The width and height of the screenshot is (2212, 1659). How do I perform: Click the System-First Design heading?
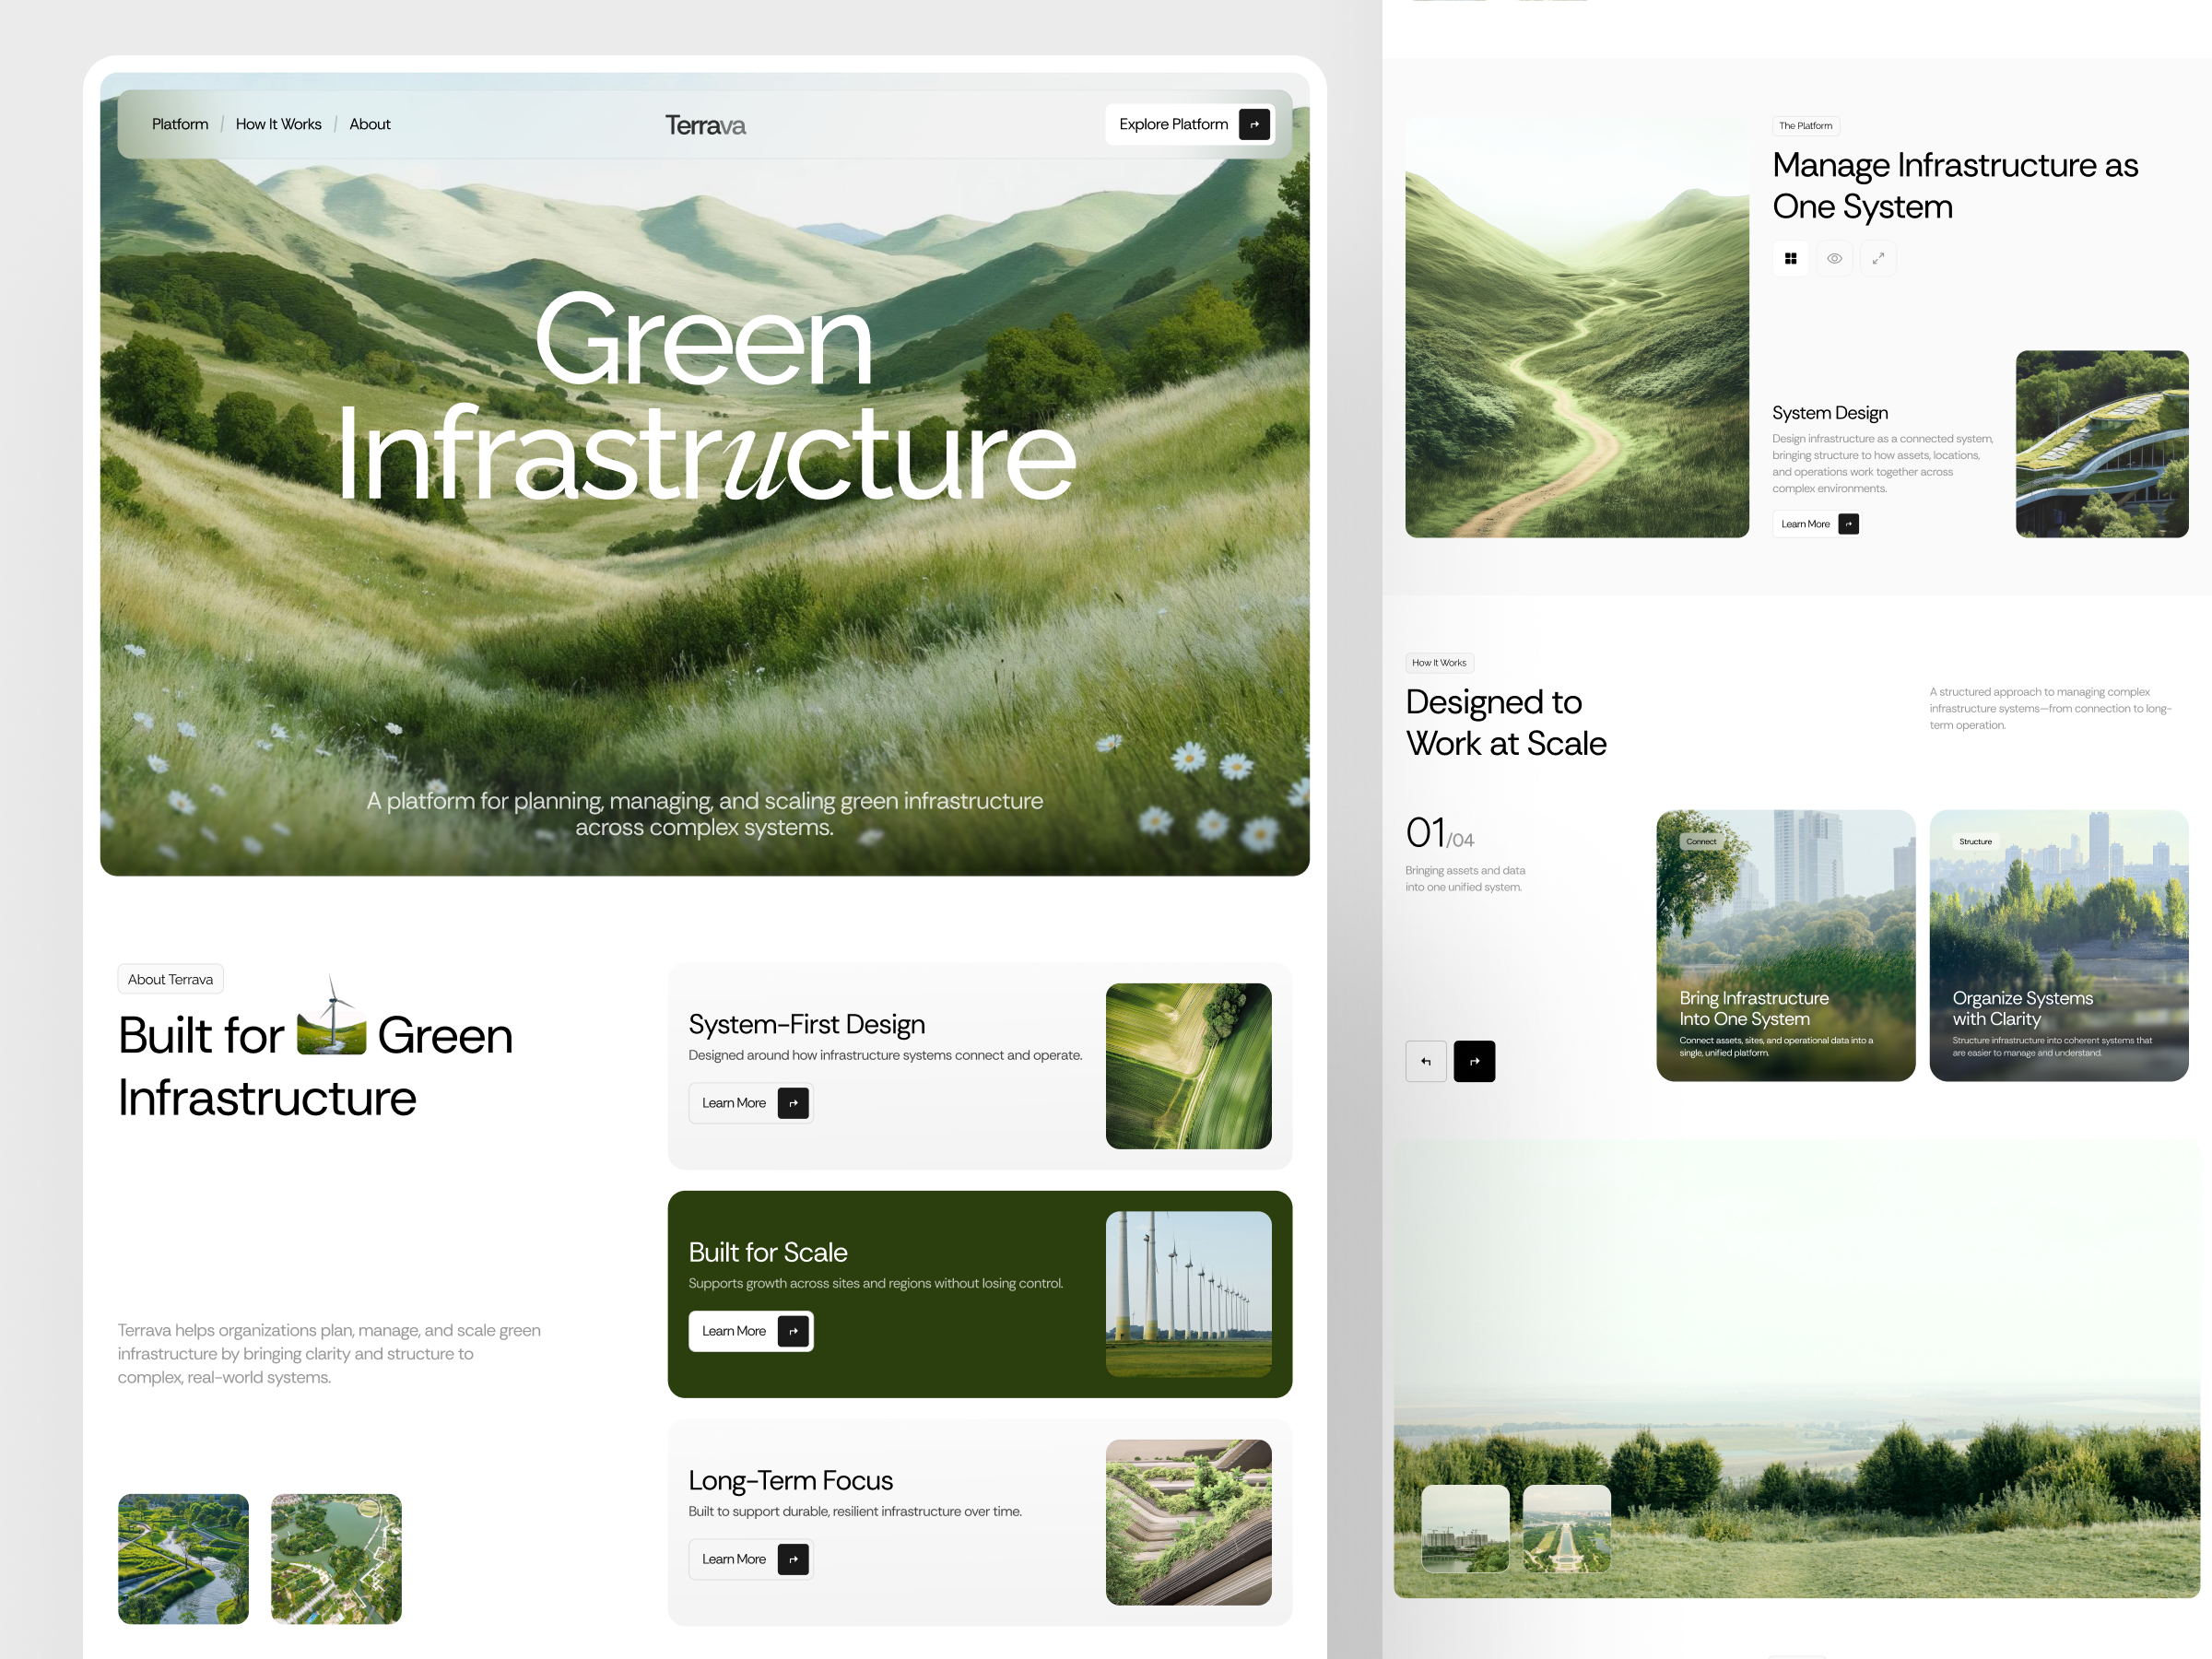click(x=806, y=1024)
